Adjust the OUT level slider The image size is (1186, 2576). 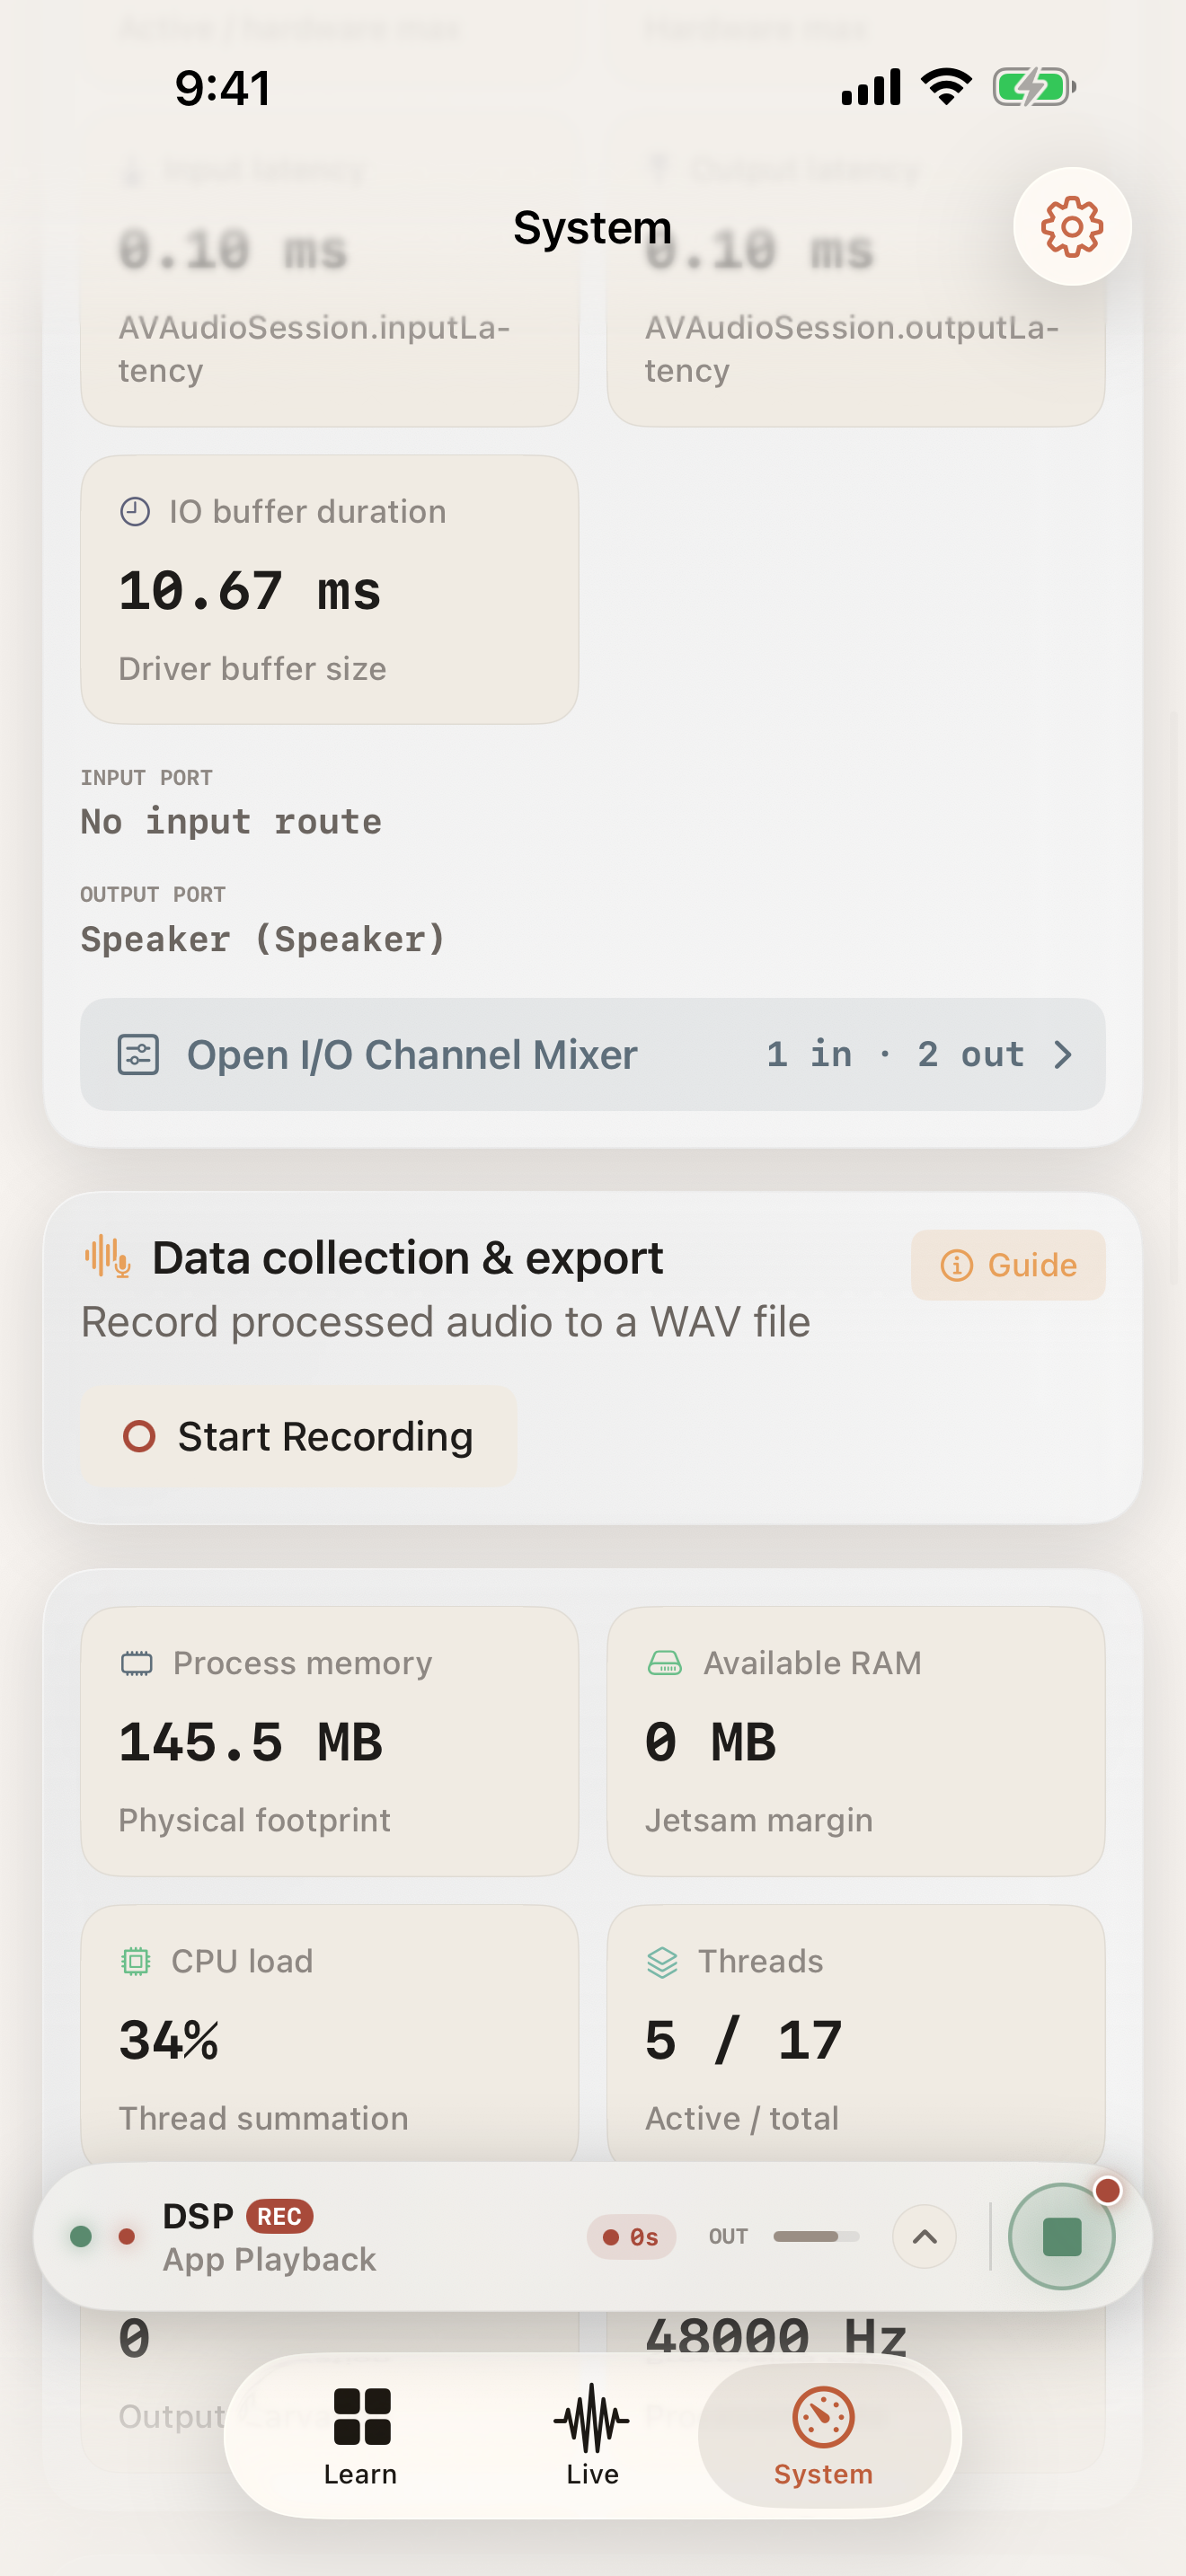[x=816, y=2236]
